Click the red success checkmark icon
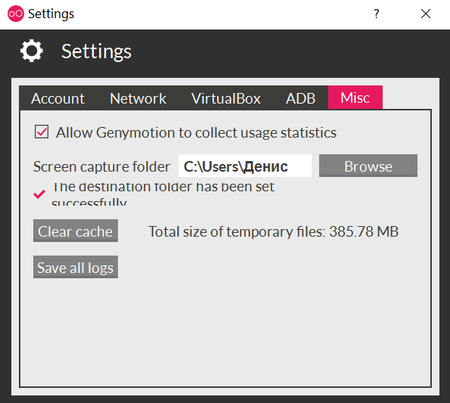 pyautogui.click(x=39, y=194)
